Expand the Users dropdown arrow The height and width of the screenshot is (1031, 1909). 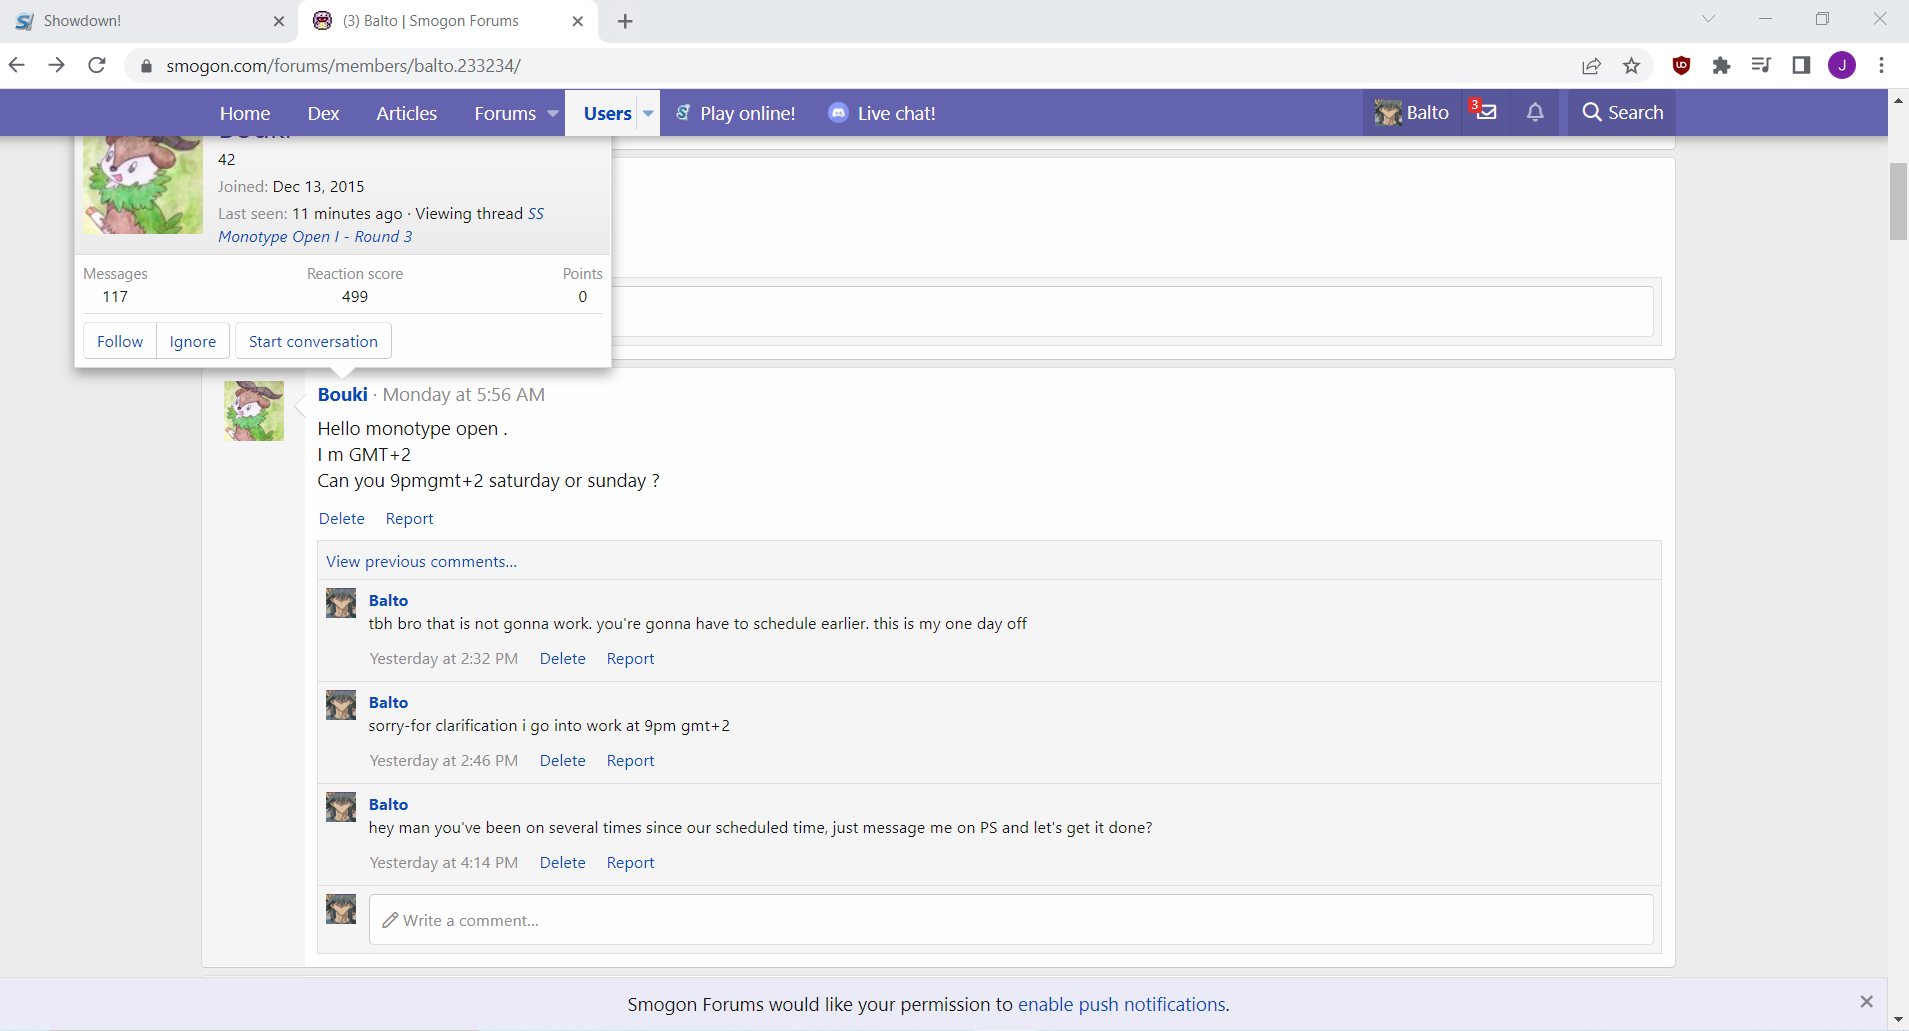tap(648, 114)
